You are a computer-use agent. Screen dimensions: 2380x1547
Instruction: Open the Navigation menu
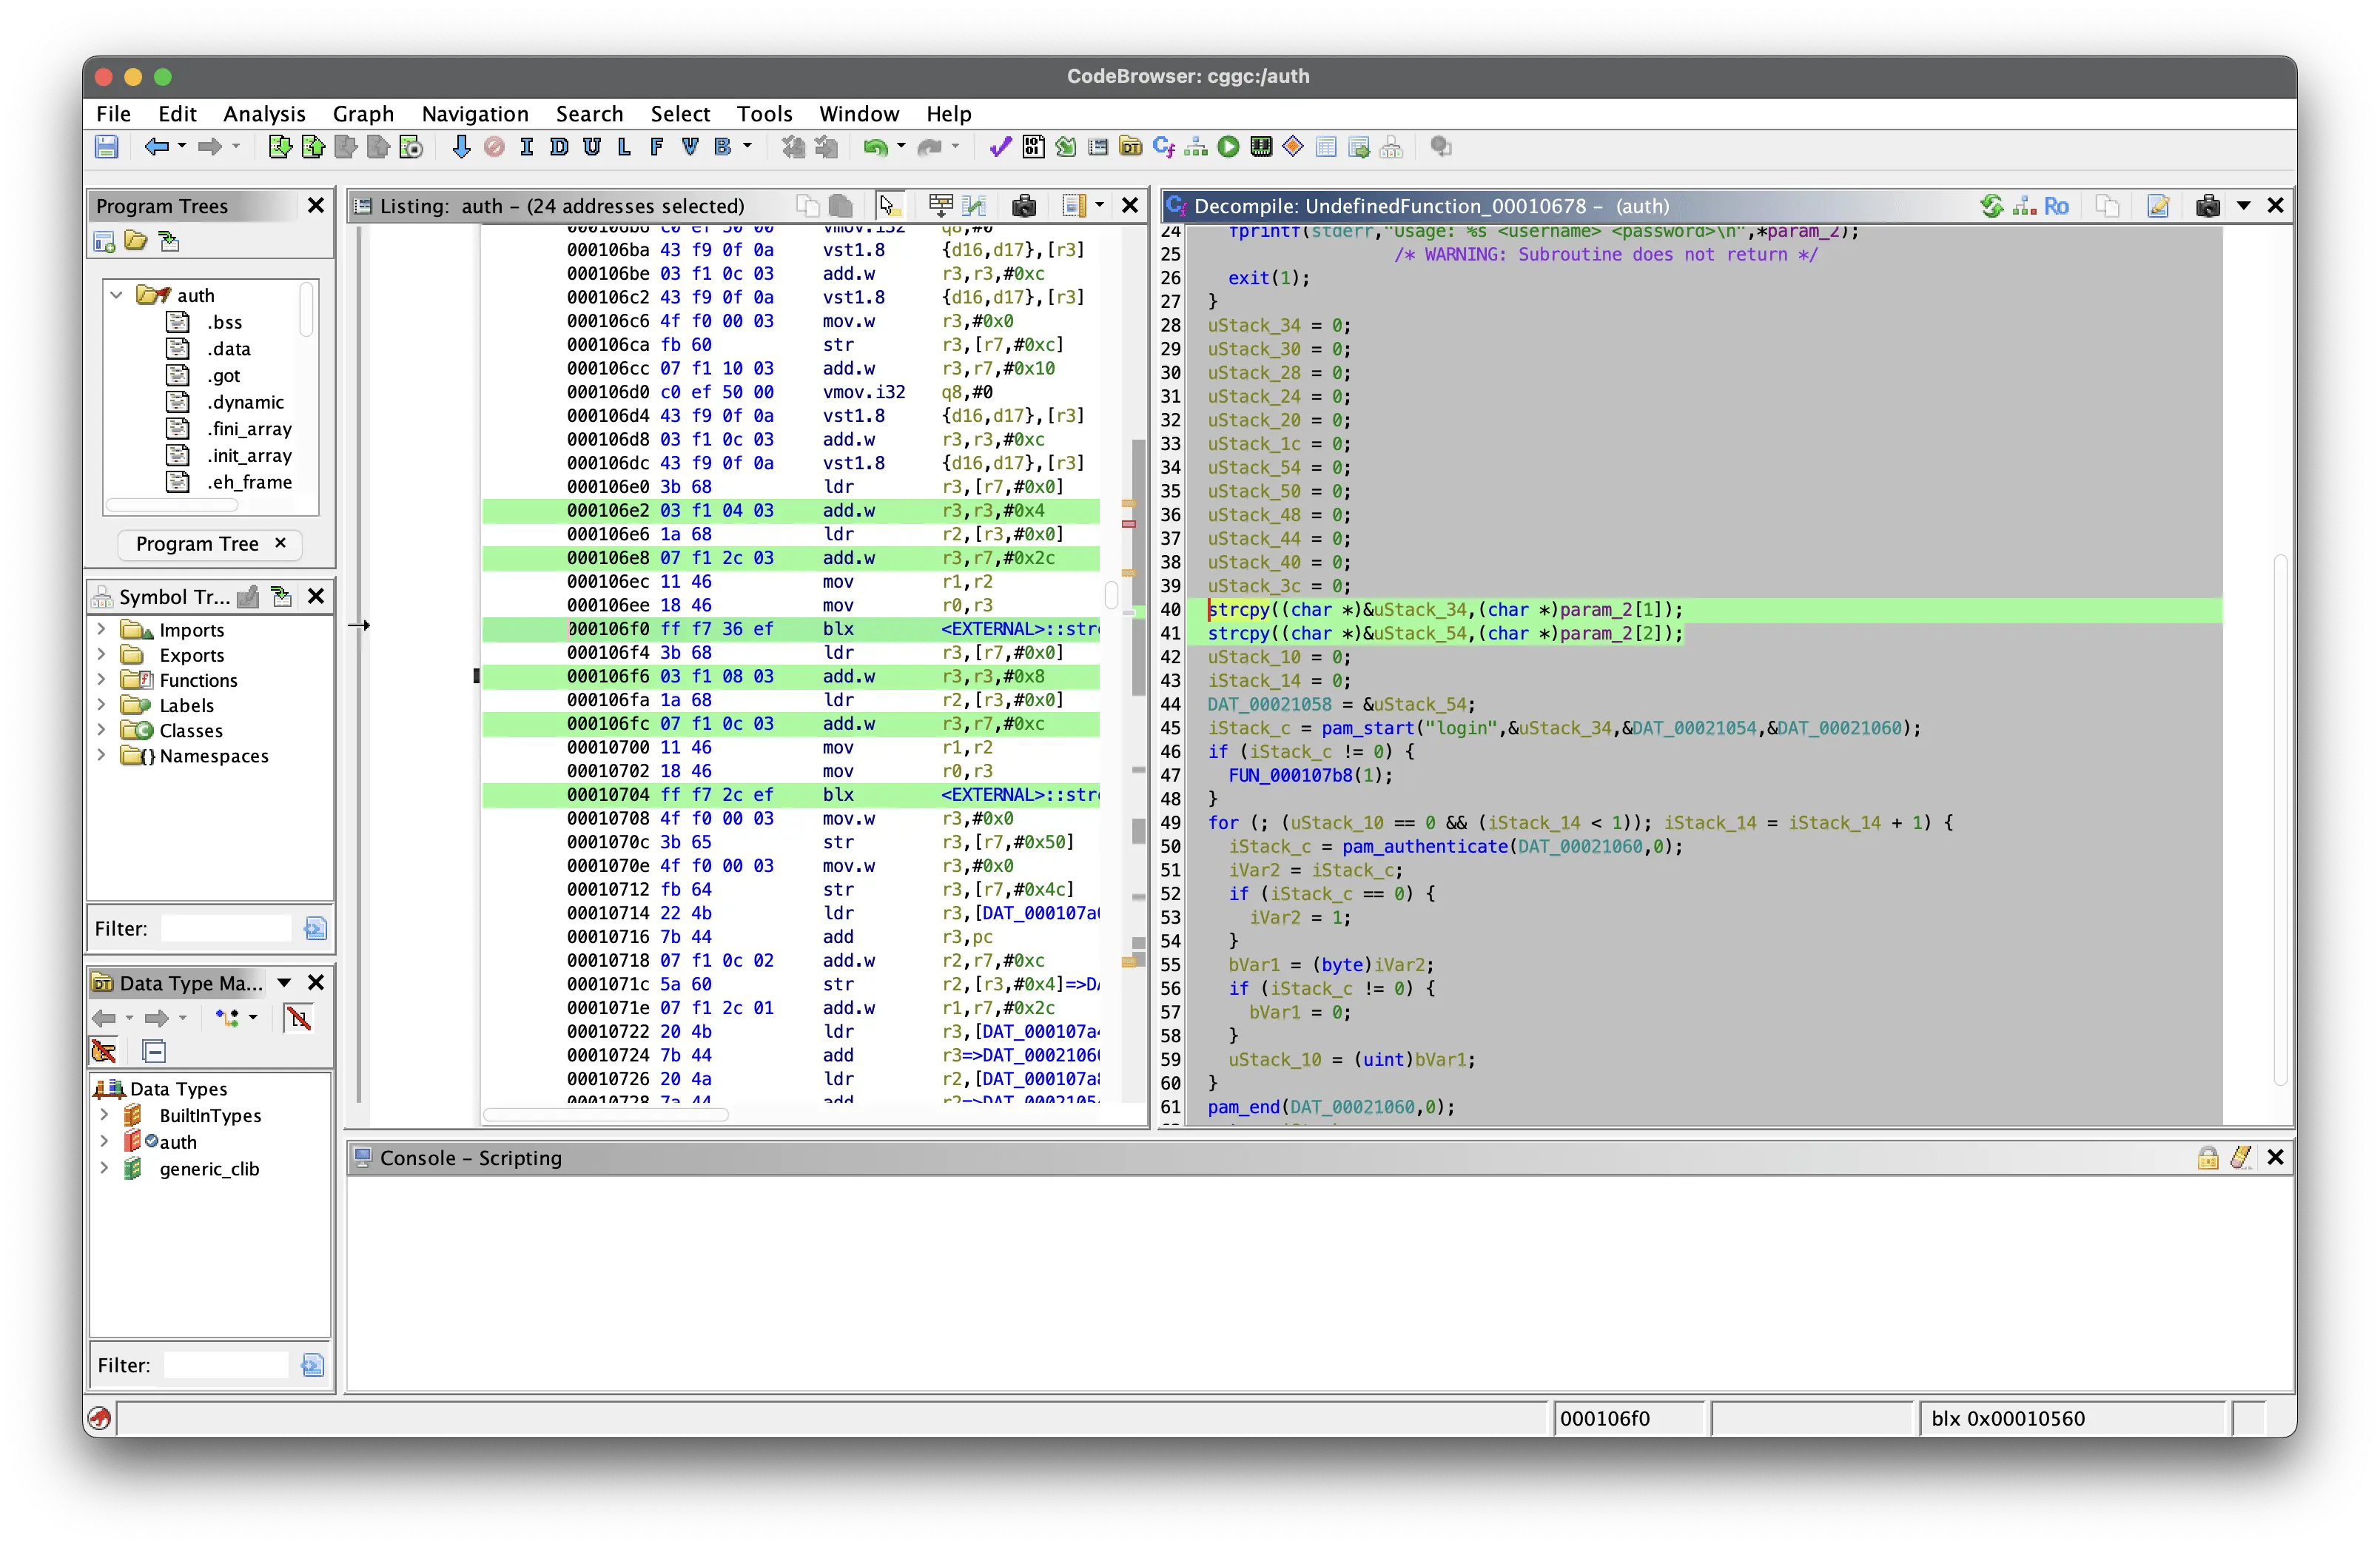click(x=474, y=113)
